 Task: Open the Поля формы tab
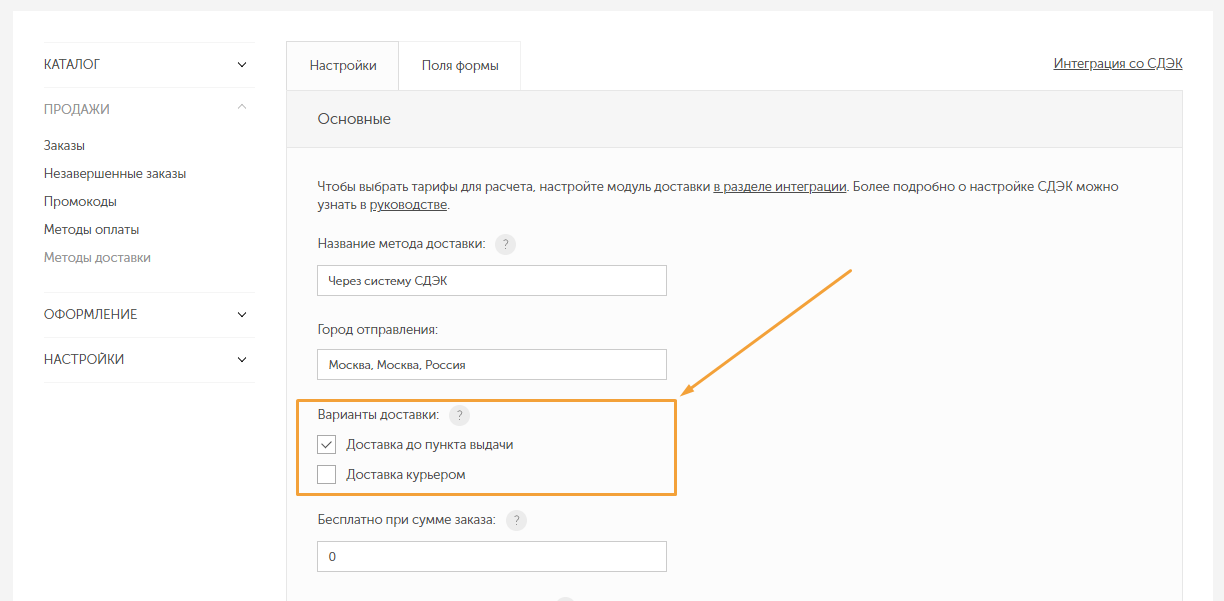[x=460, y=66]
